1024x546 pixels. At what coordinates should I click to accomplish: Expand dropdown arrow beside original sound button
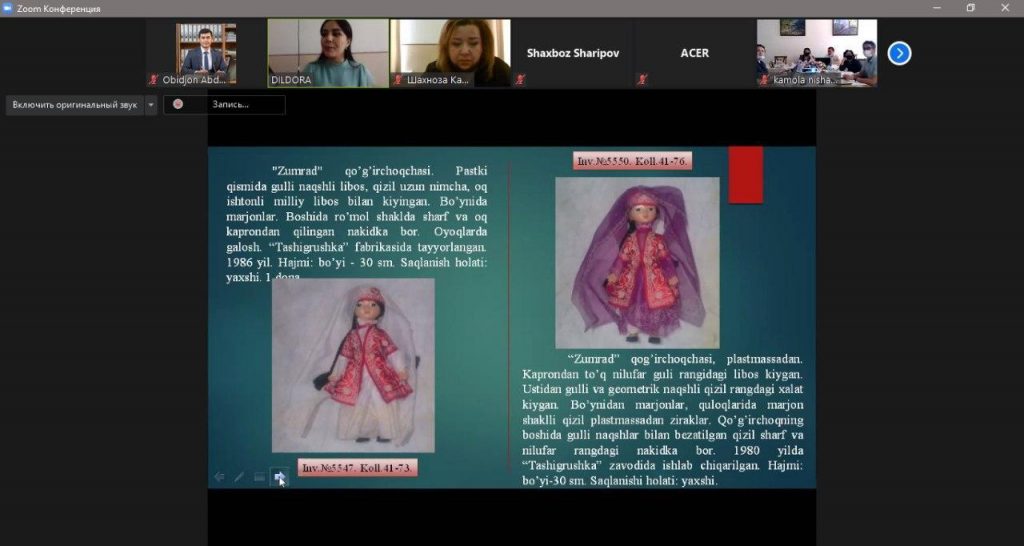[151, 104]
